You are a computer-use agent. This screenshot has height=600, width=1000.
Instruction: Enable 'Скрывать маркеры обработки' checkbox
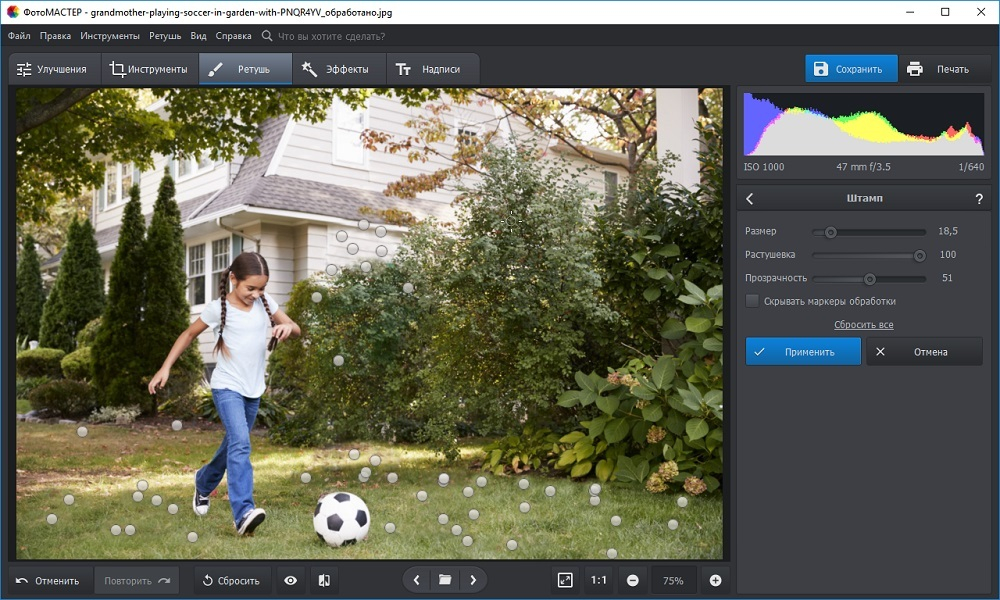(753, 301)
